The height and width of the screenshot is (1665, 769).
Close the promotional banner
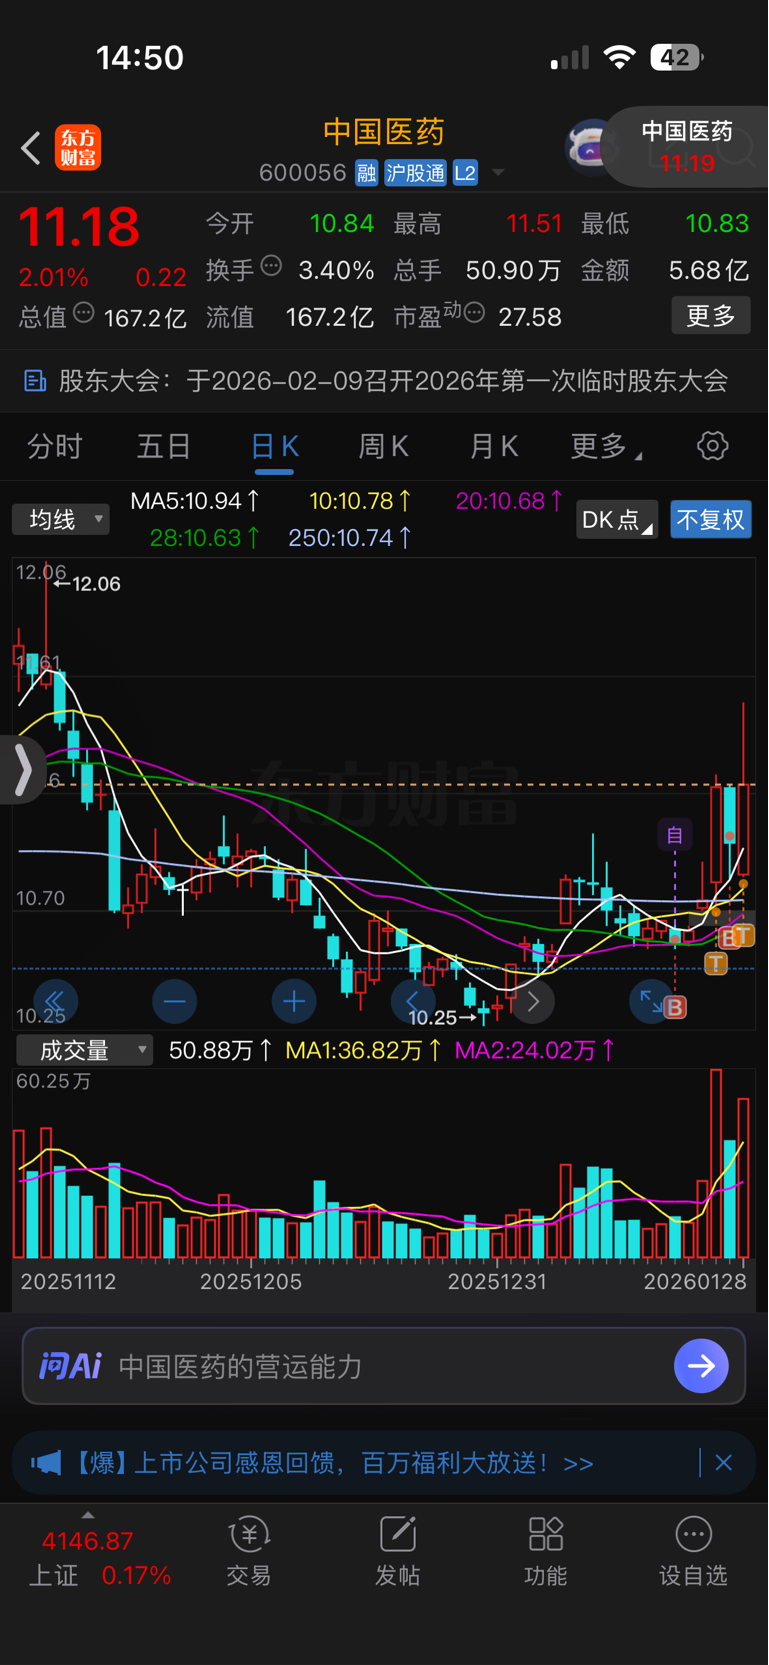(724, 1463)
